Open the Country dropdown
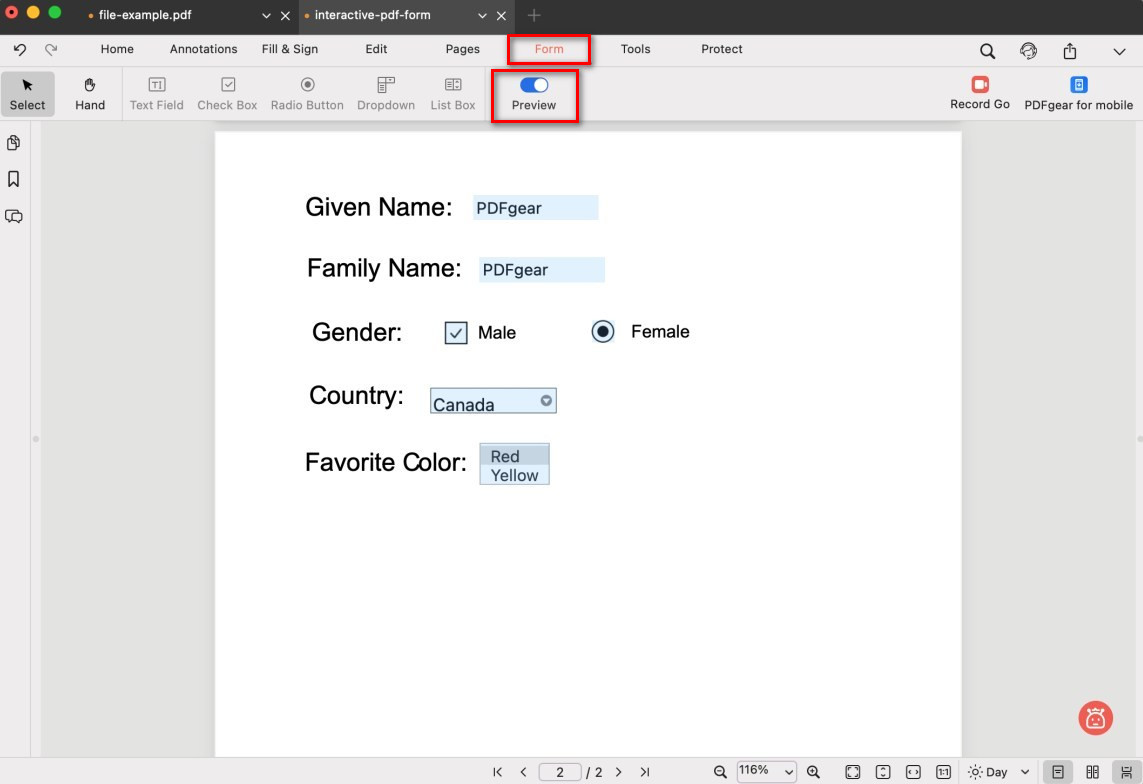This screenshot has width=1143, height=784. click(x=546, y=401)
